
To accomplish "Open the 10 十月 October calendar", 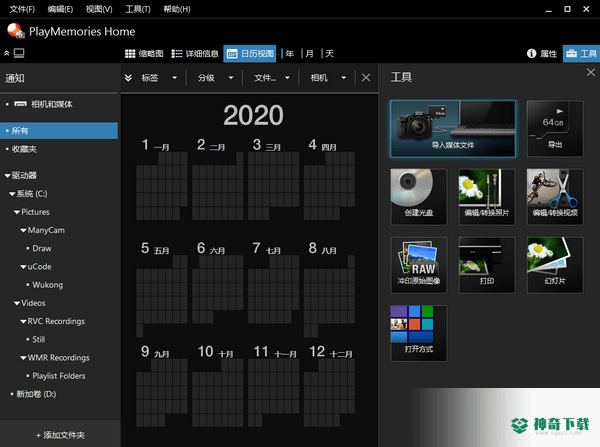I will [218, 386].
